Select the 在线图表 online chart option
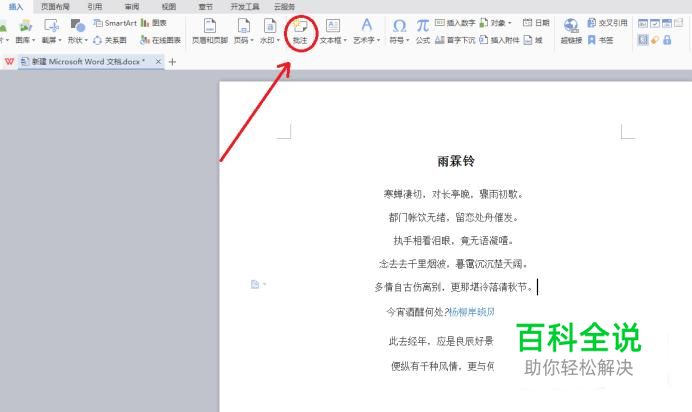 [161, 40]
